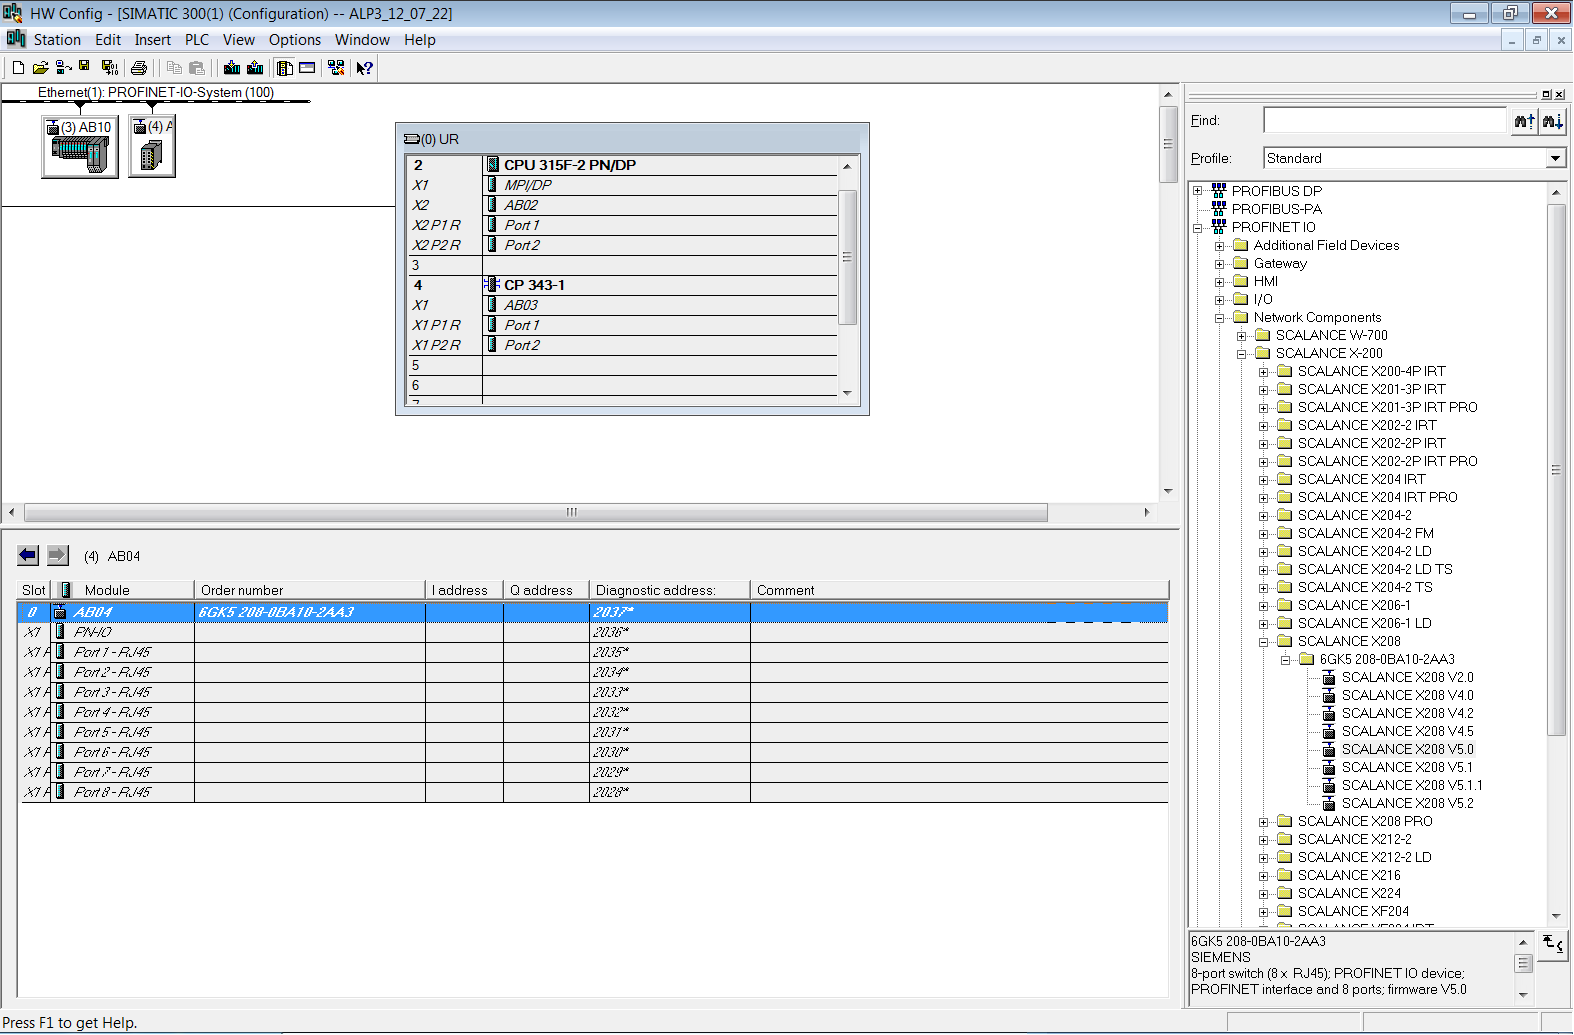Select the SCALANCE X224 folder in catalog
The height and width of the screenshot is (1035, 1574).
click(1349, 893)
